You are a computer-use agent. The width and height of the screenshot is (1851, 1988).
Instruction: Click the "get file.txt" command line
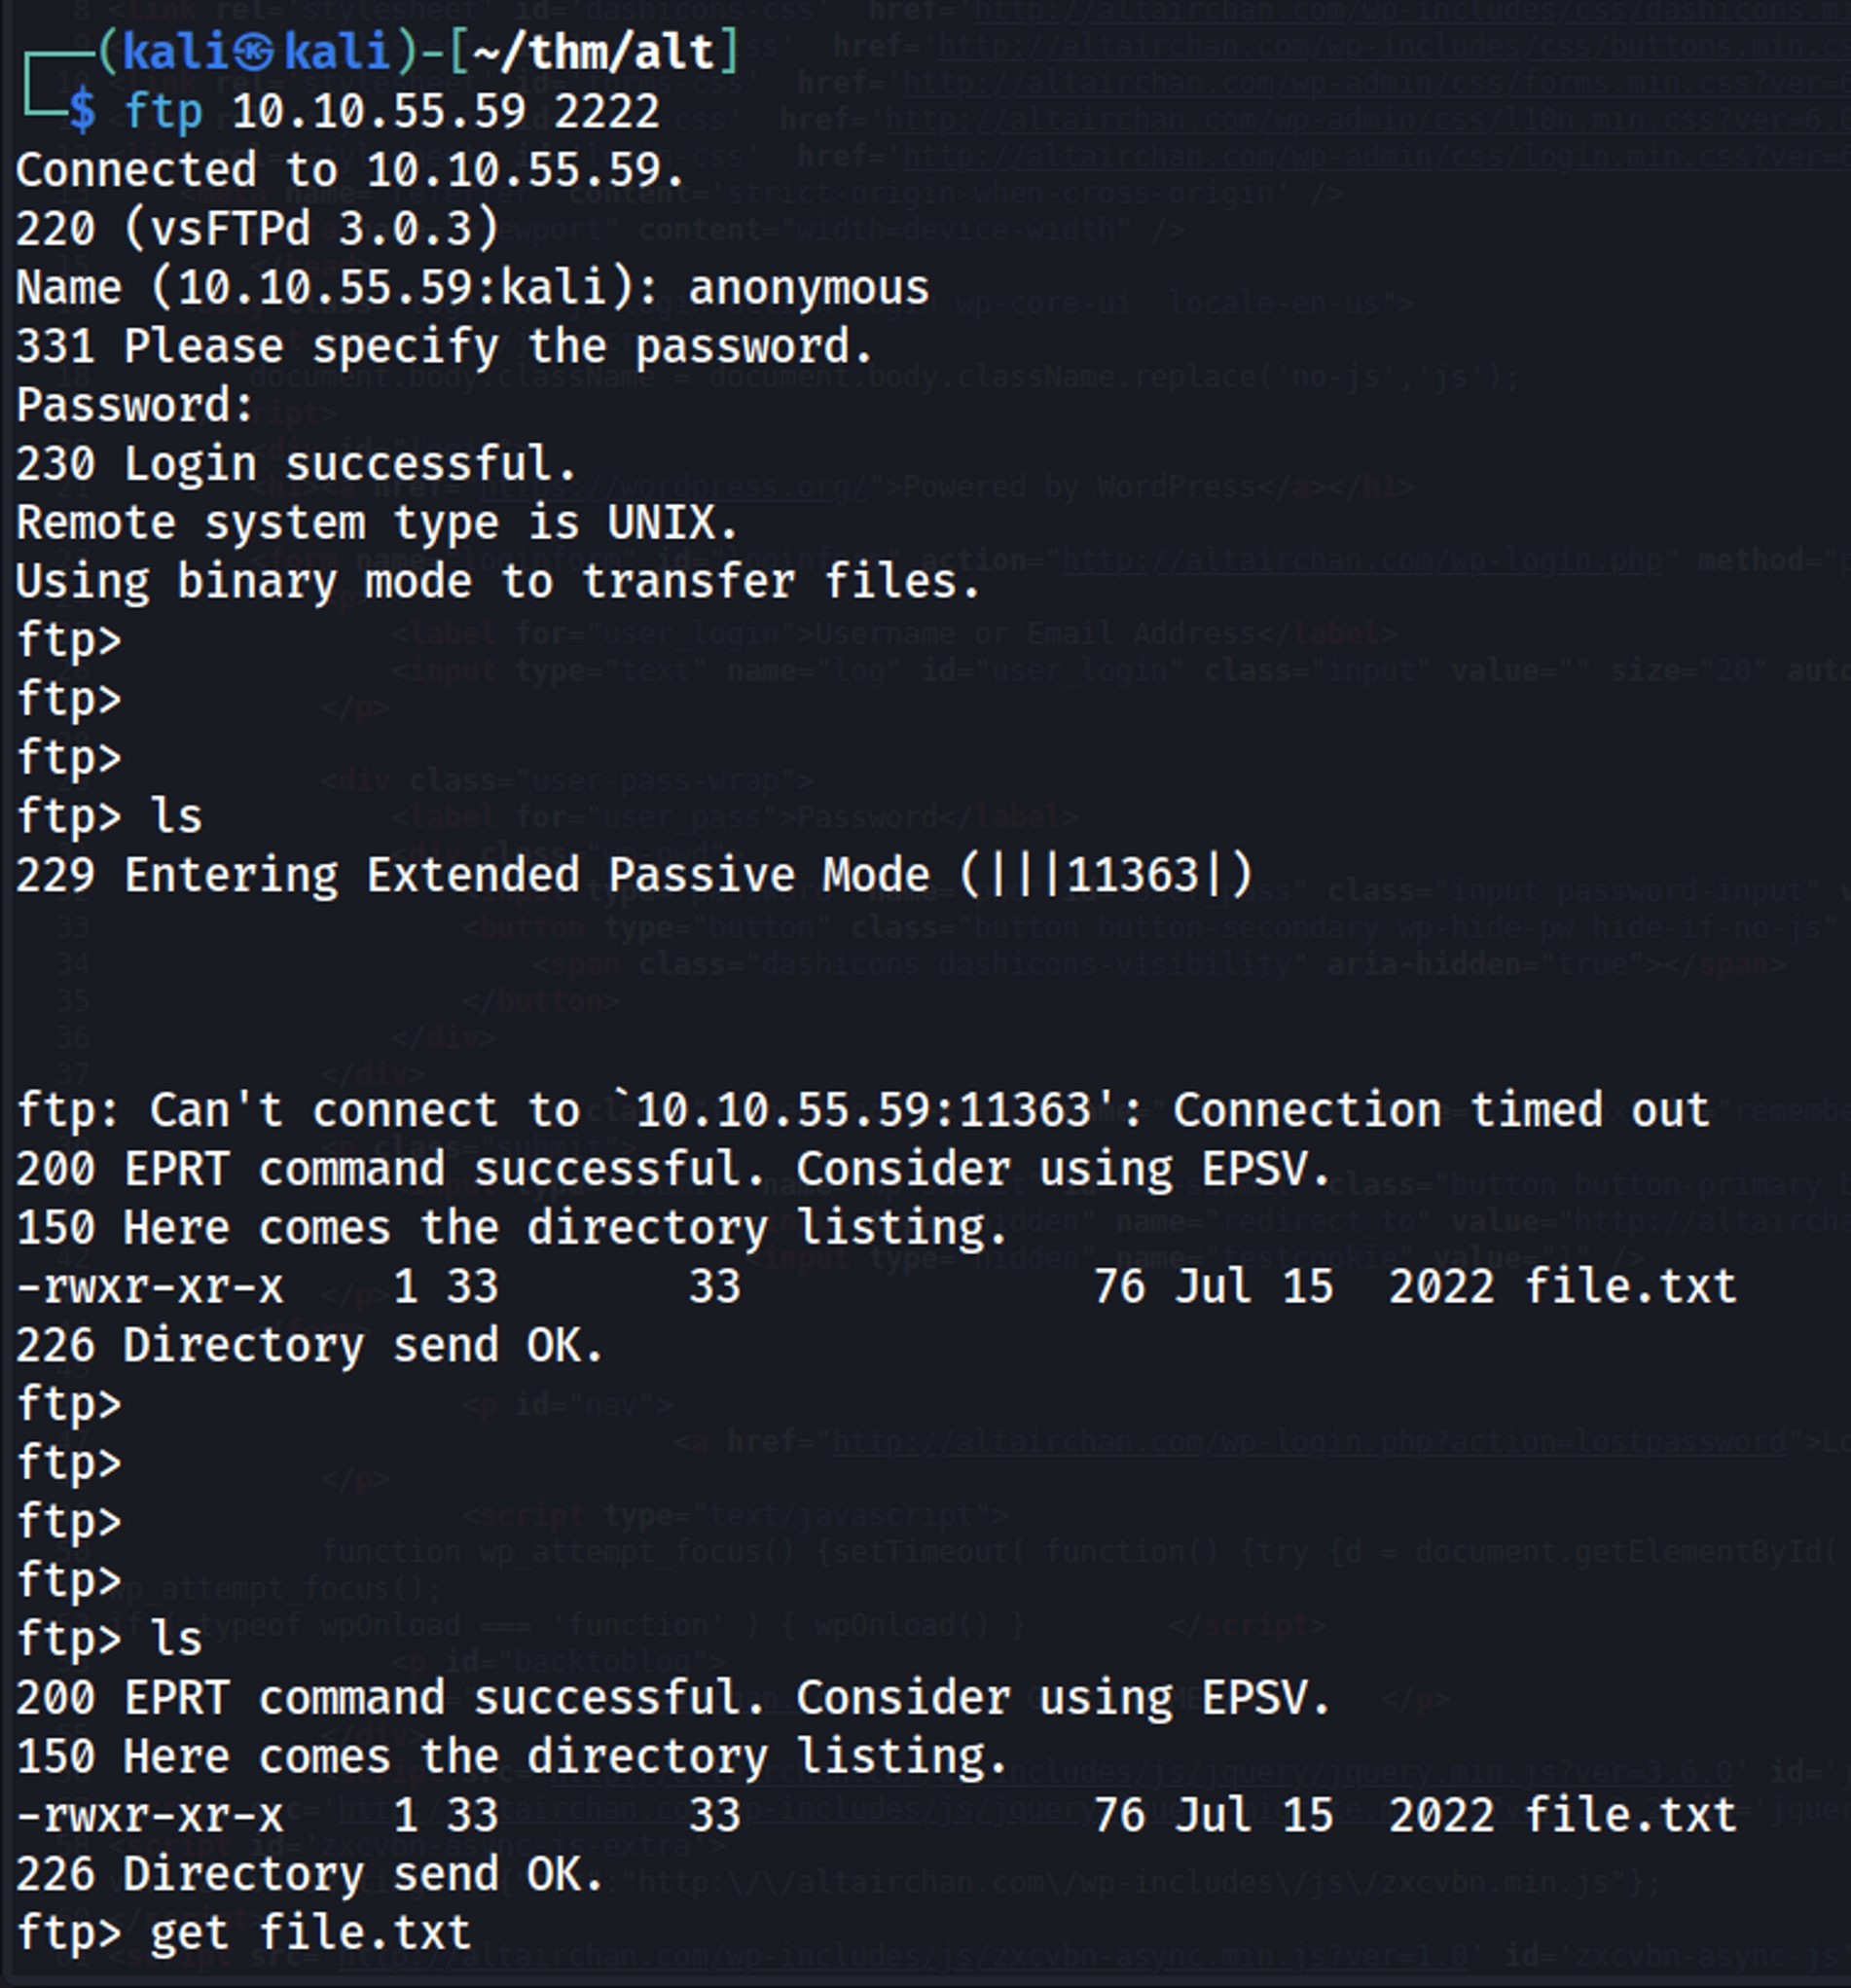coord(310,1934)
